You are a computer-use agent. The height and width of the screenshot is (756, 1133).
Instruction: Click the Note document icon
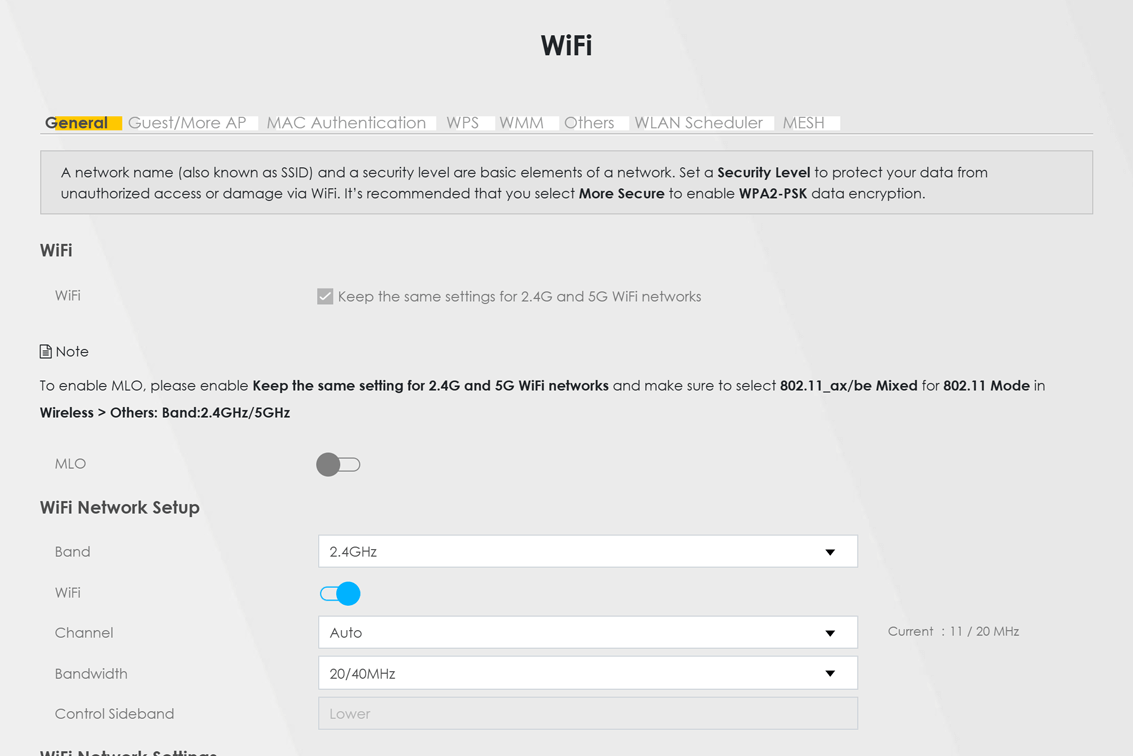coord(45,352)
